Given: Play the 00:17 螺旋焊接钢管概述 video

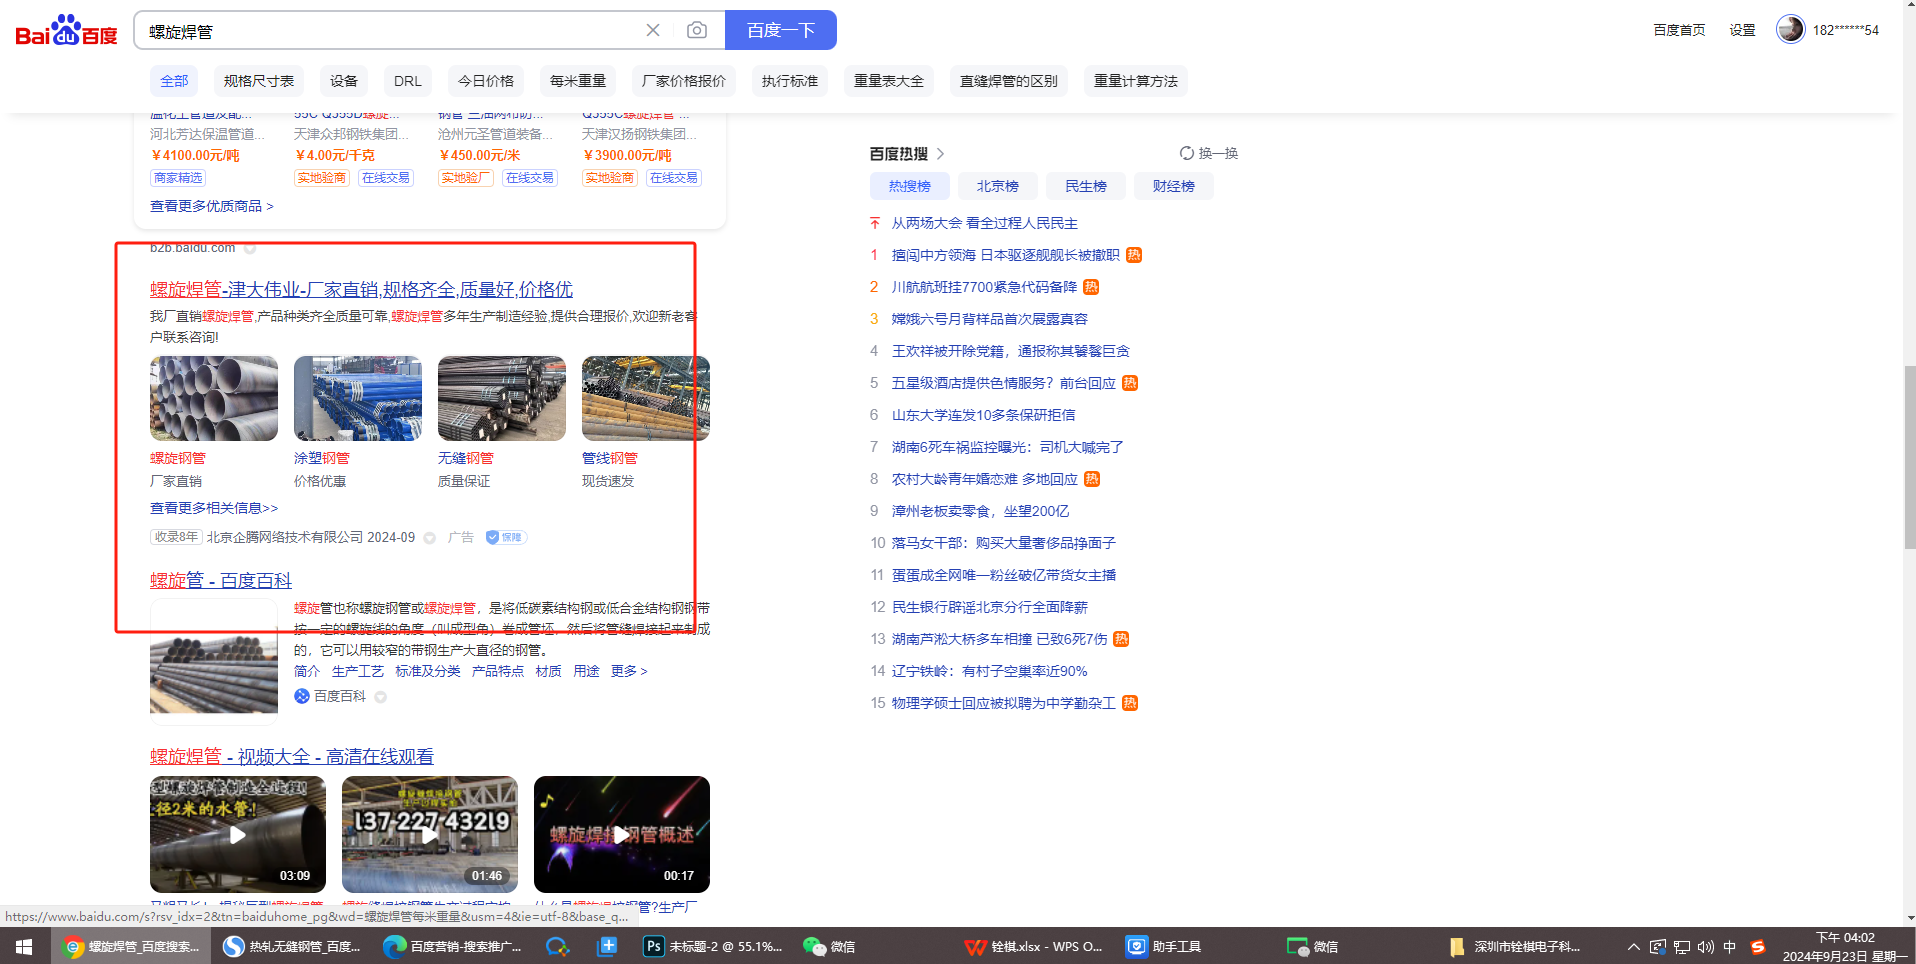Looking at the screenshot, I should click(621, 834).
